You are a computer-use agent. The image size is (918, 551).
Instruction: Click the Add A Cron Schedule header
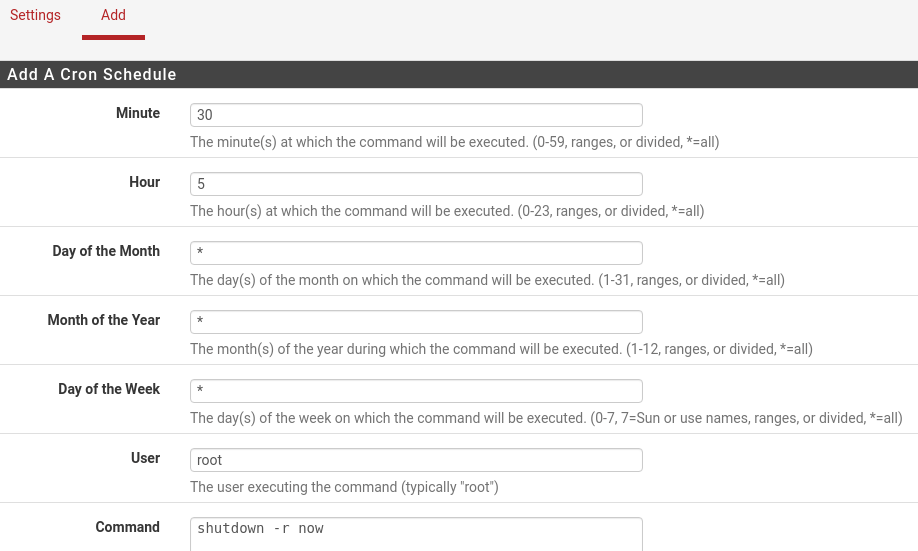pos(92,75)
